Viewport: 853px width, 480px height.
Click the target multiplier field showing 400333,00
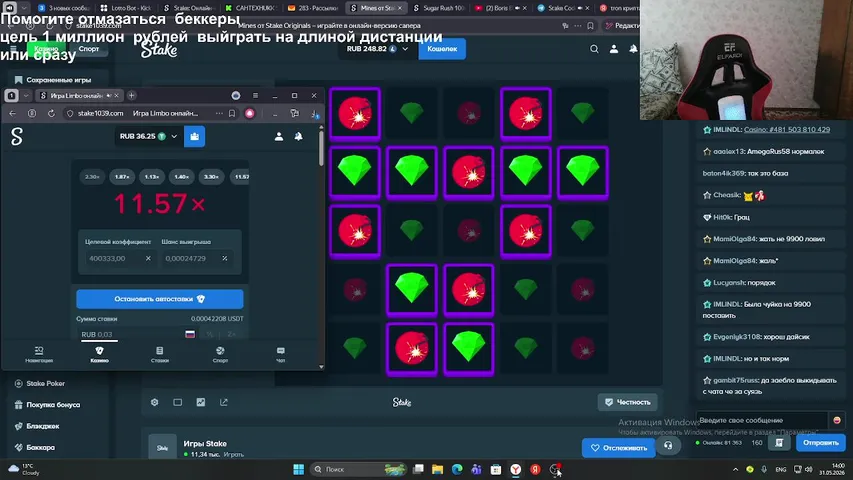click(x=114, y=259)
